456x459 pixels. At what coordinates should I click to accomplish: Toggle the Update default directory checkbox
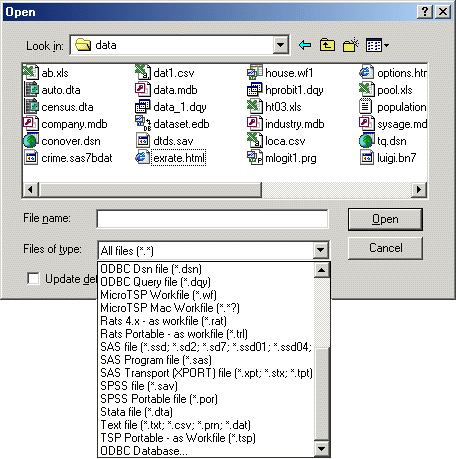(x=33, y=279)
